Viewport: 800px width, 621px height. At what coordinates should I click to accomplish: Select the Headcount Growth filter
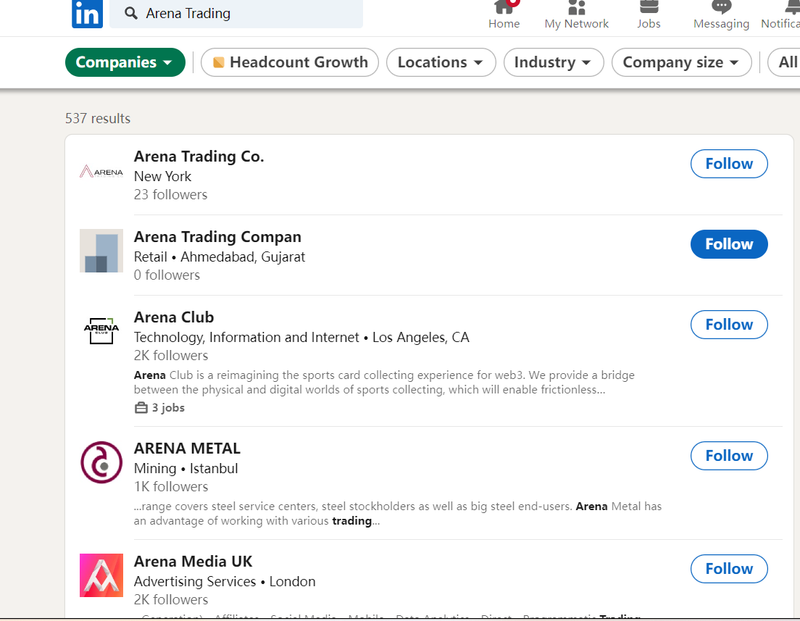(290, 62)
